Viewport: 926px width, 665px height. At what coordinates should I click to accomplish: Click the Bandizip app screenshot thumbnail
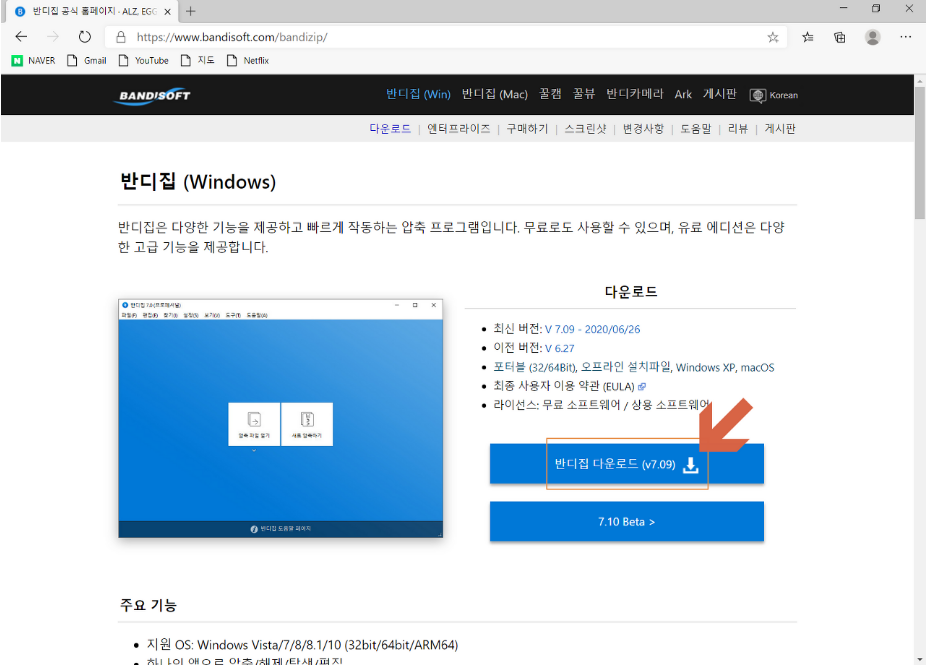[x=281, y=418]
